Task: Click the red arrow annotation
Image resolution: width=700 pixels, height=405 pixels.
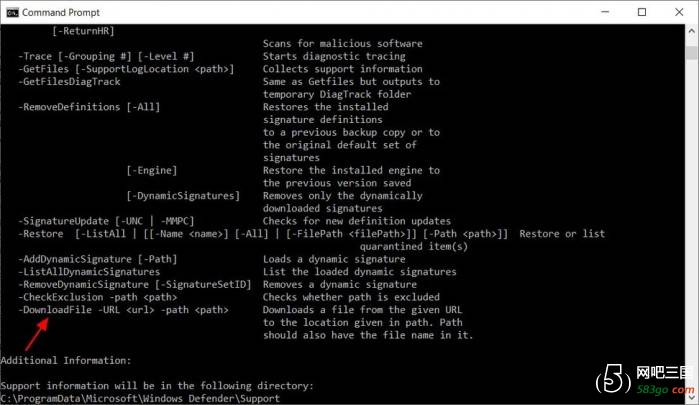Action: pos(37,334)
